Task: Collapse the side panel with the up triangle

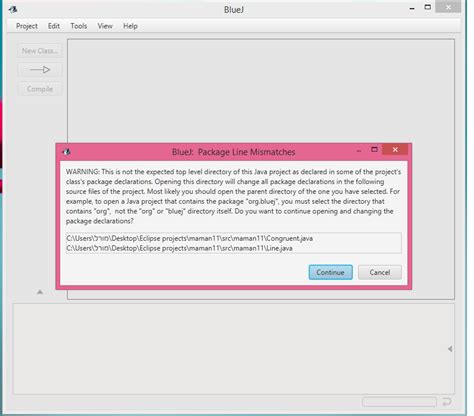Action: (40, 292)
